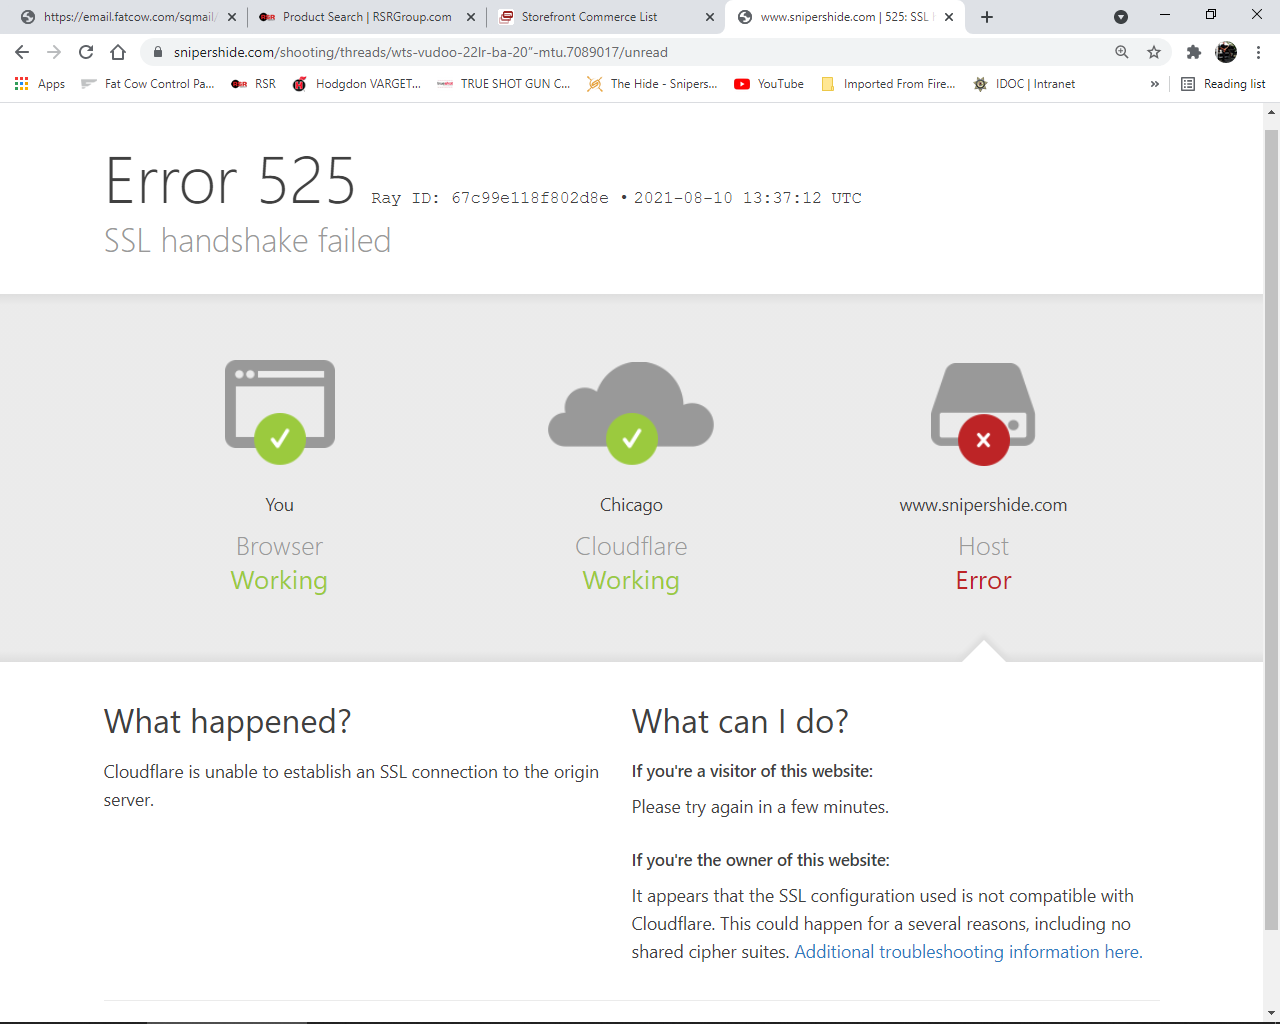Click the scrollbar down arrow
The width and height of the screenshot is (1280, 1024).
[1271, 1013]
